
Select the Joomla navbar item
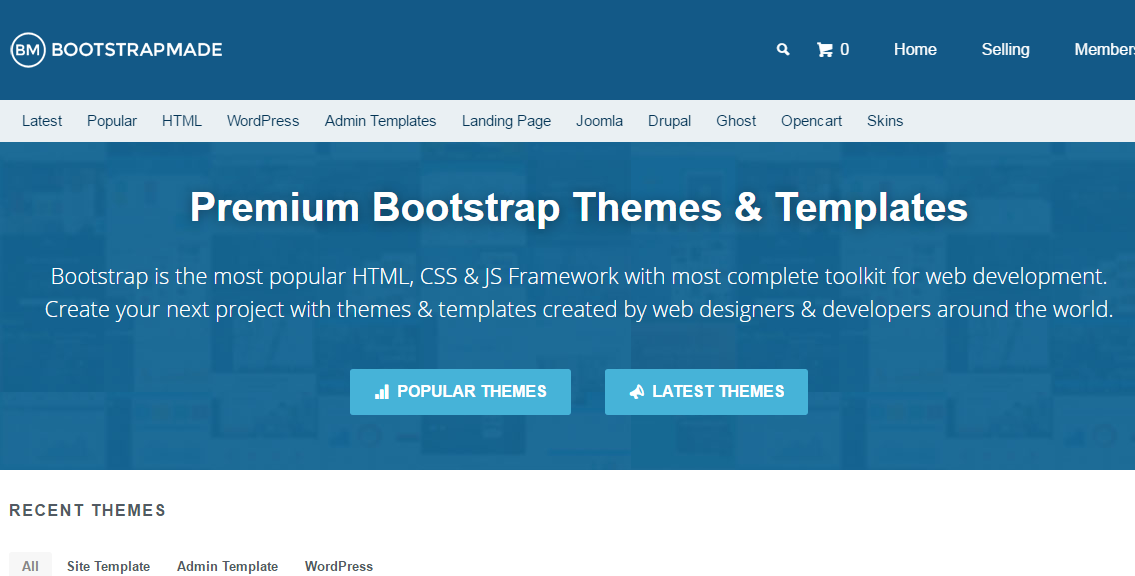(599, 120)
